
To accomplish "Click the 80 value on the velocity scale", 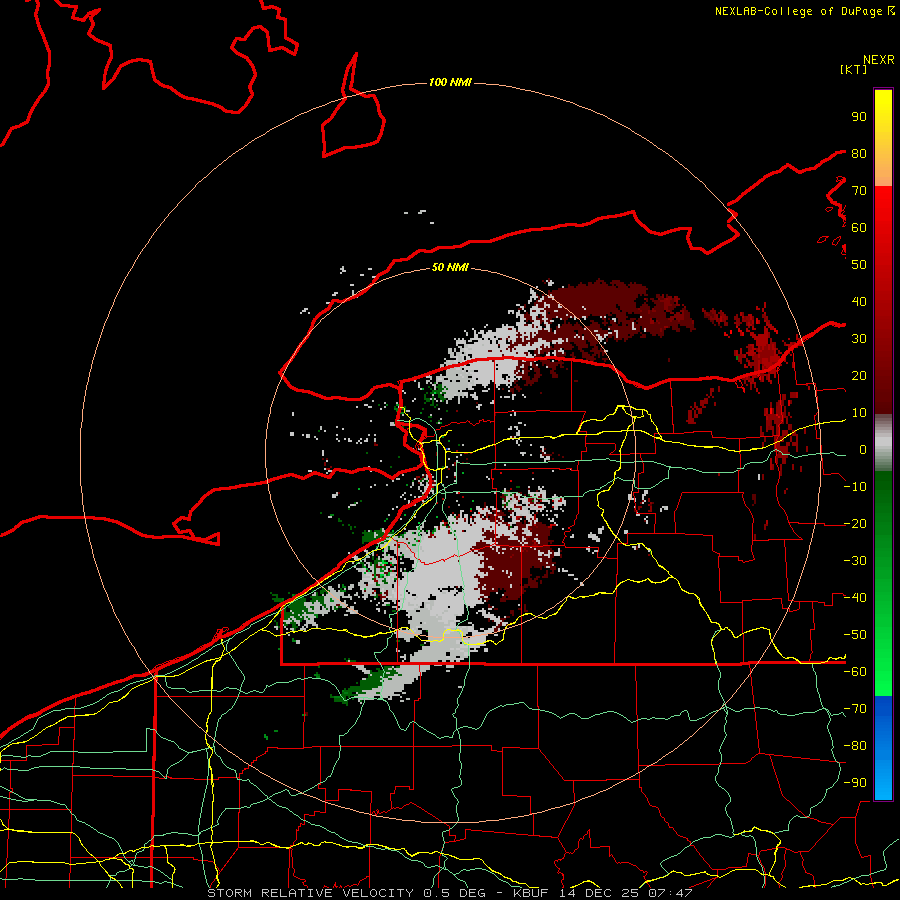I will coord(859,154).
